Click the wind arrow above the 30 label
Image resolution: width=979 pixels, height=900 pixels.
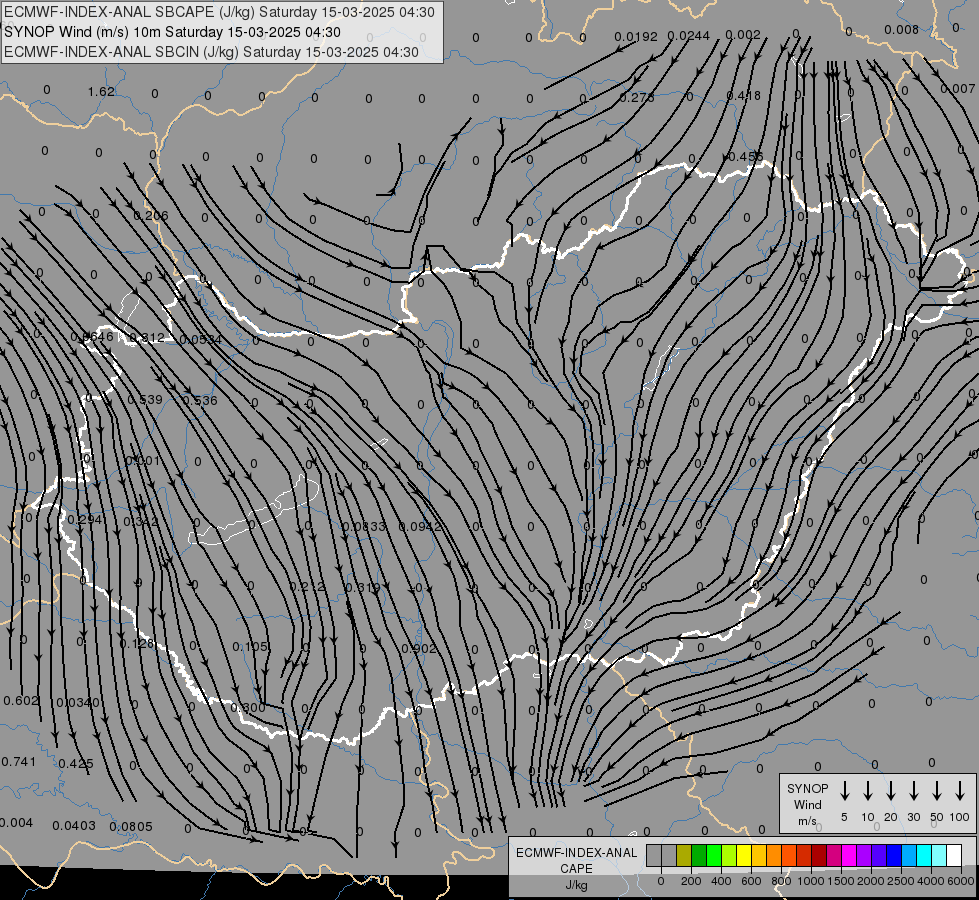click(913, 790)
